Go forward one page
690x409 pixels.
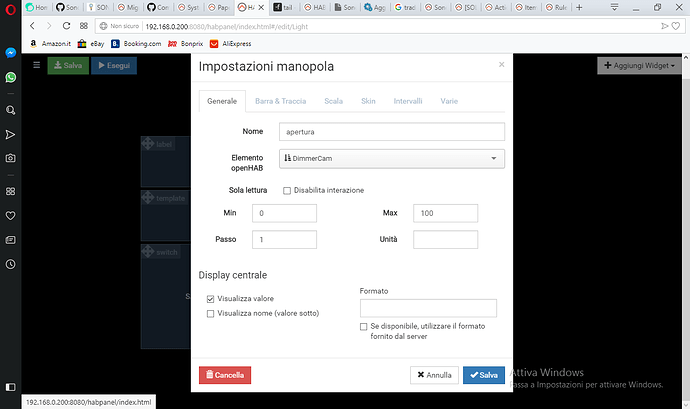point(49,26)
